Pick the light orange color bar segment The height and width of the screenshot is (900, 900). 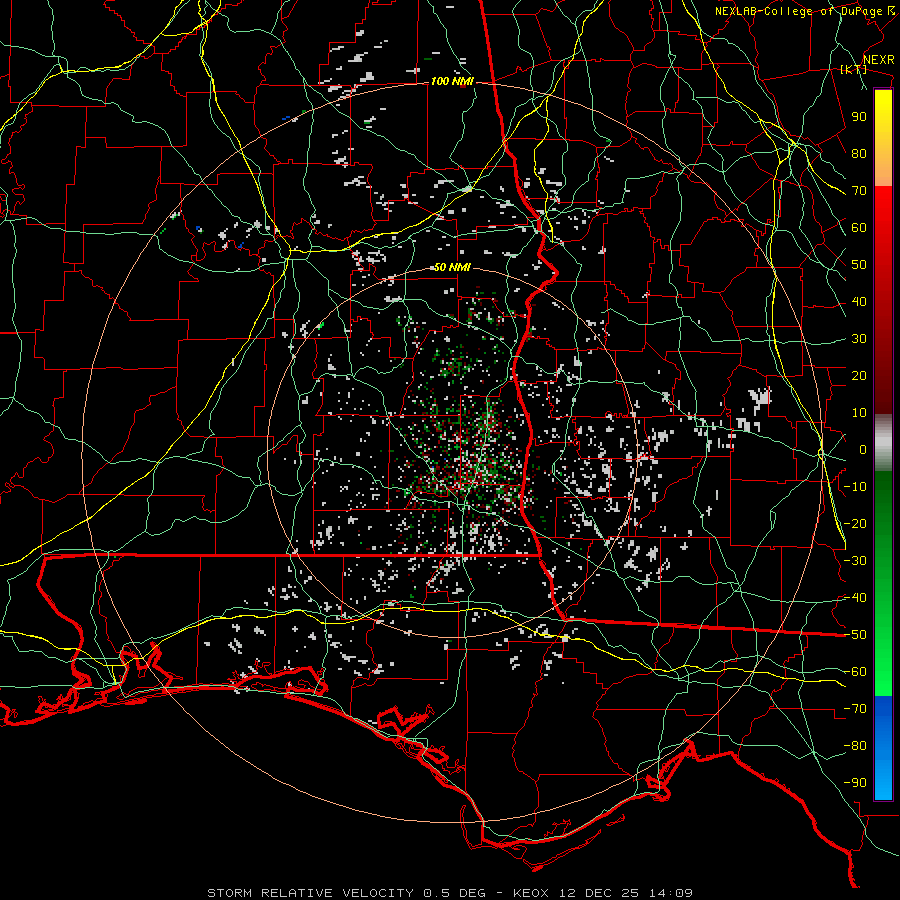(883, 169)
